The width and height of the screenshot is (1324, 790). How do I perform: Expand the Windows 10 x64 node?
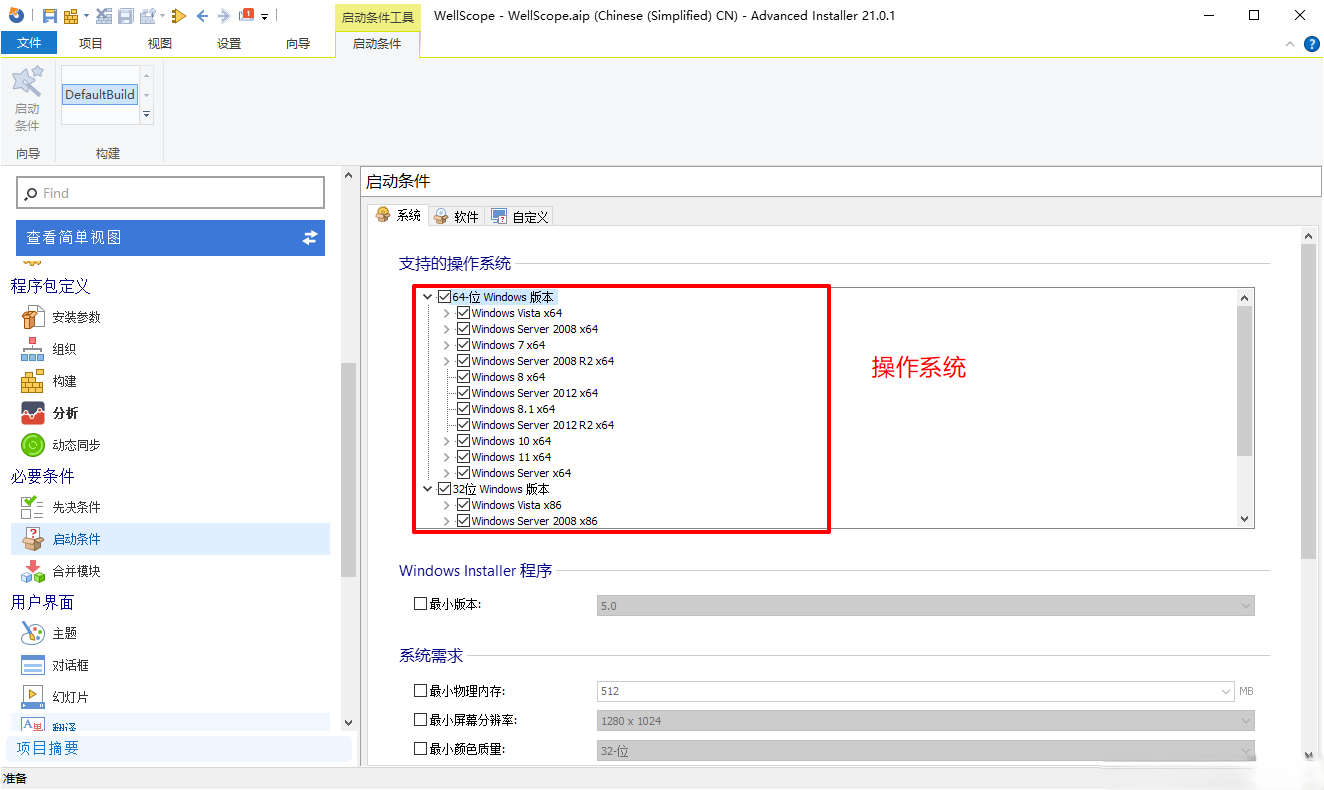[446, 441]
